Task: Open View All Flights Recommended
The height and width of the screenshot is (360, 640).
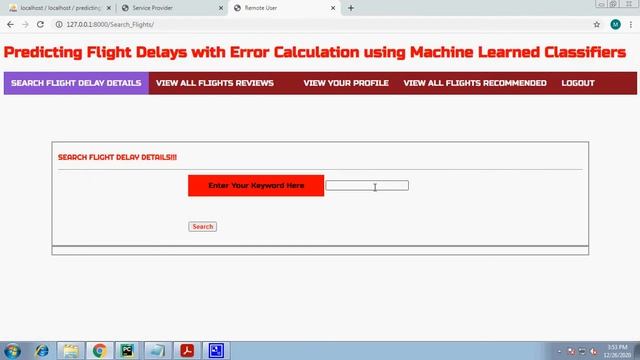Action: (475, 83)
